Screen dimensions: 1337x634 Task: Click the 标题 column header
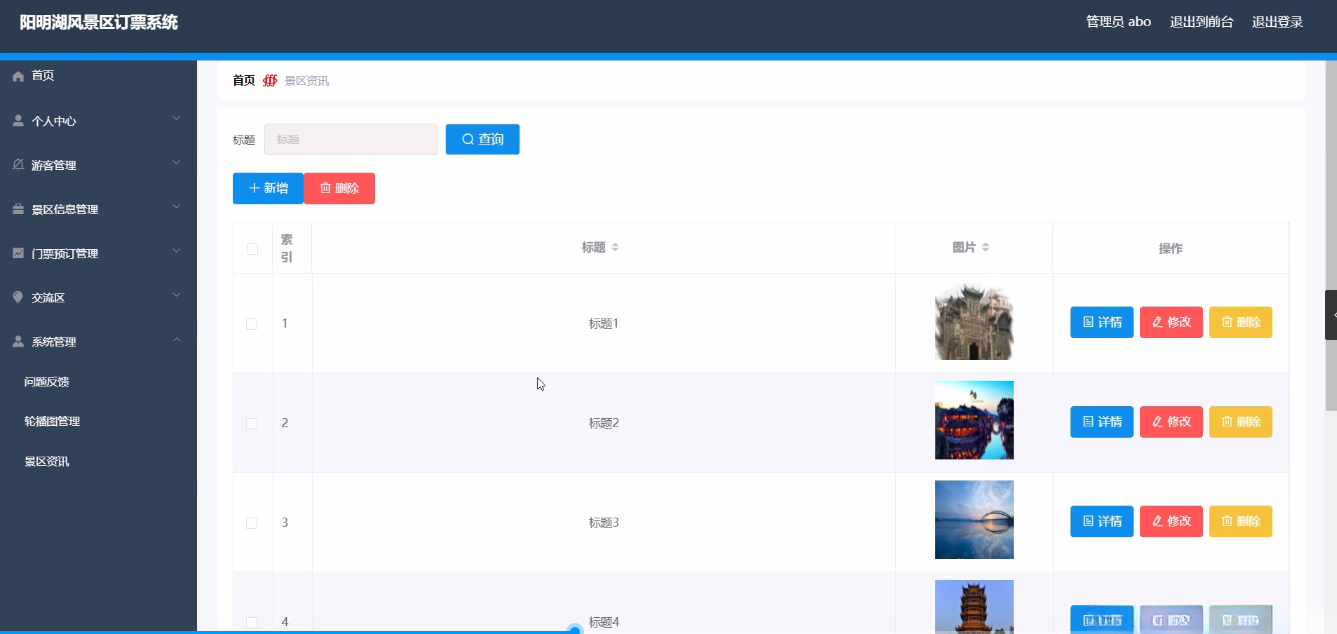point(603,247)
